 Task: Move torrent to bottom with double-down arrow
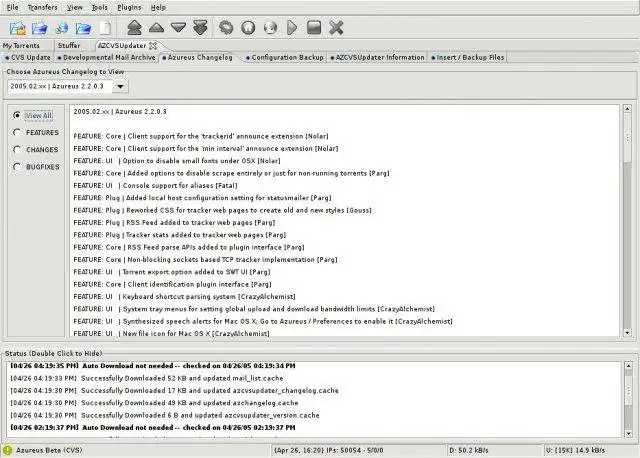tap(200, 28)
